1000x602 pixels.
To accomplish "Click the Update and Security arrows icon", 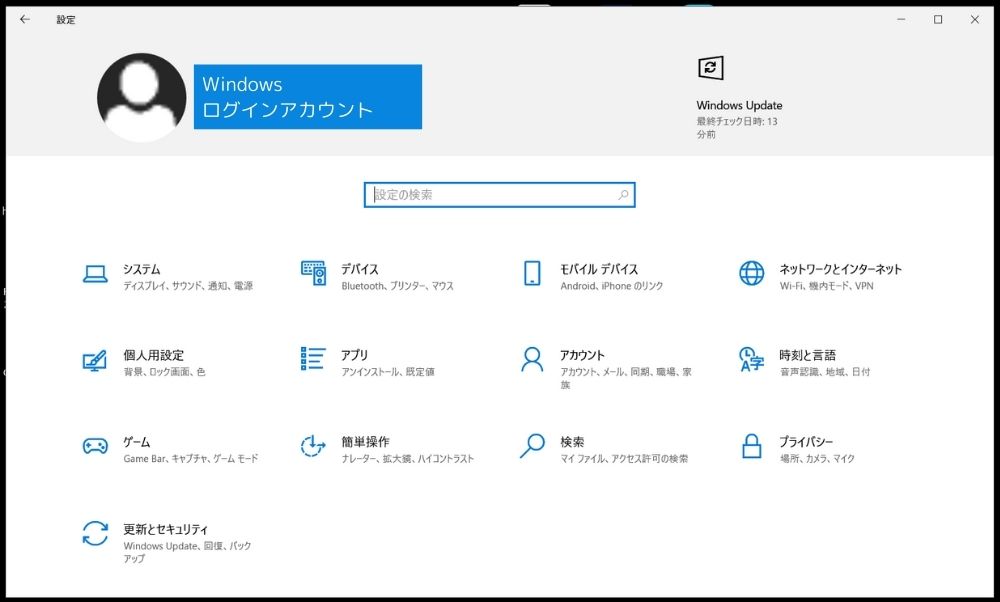I will click(x=95, y=533).
